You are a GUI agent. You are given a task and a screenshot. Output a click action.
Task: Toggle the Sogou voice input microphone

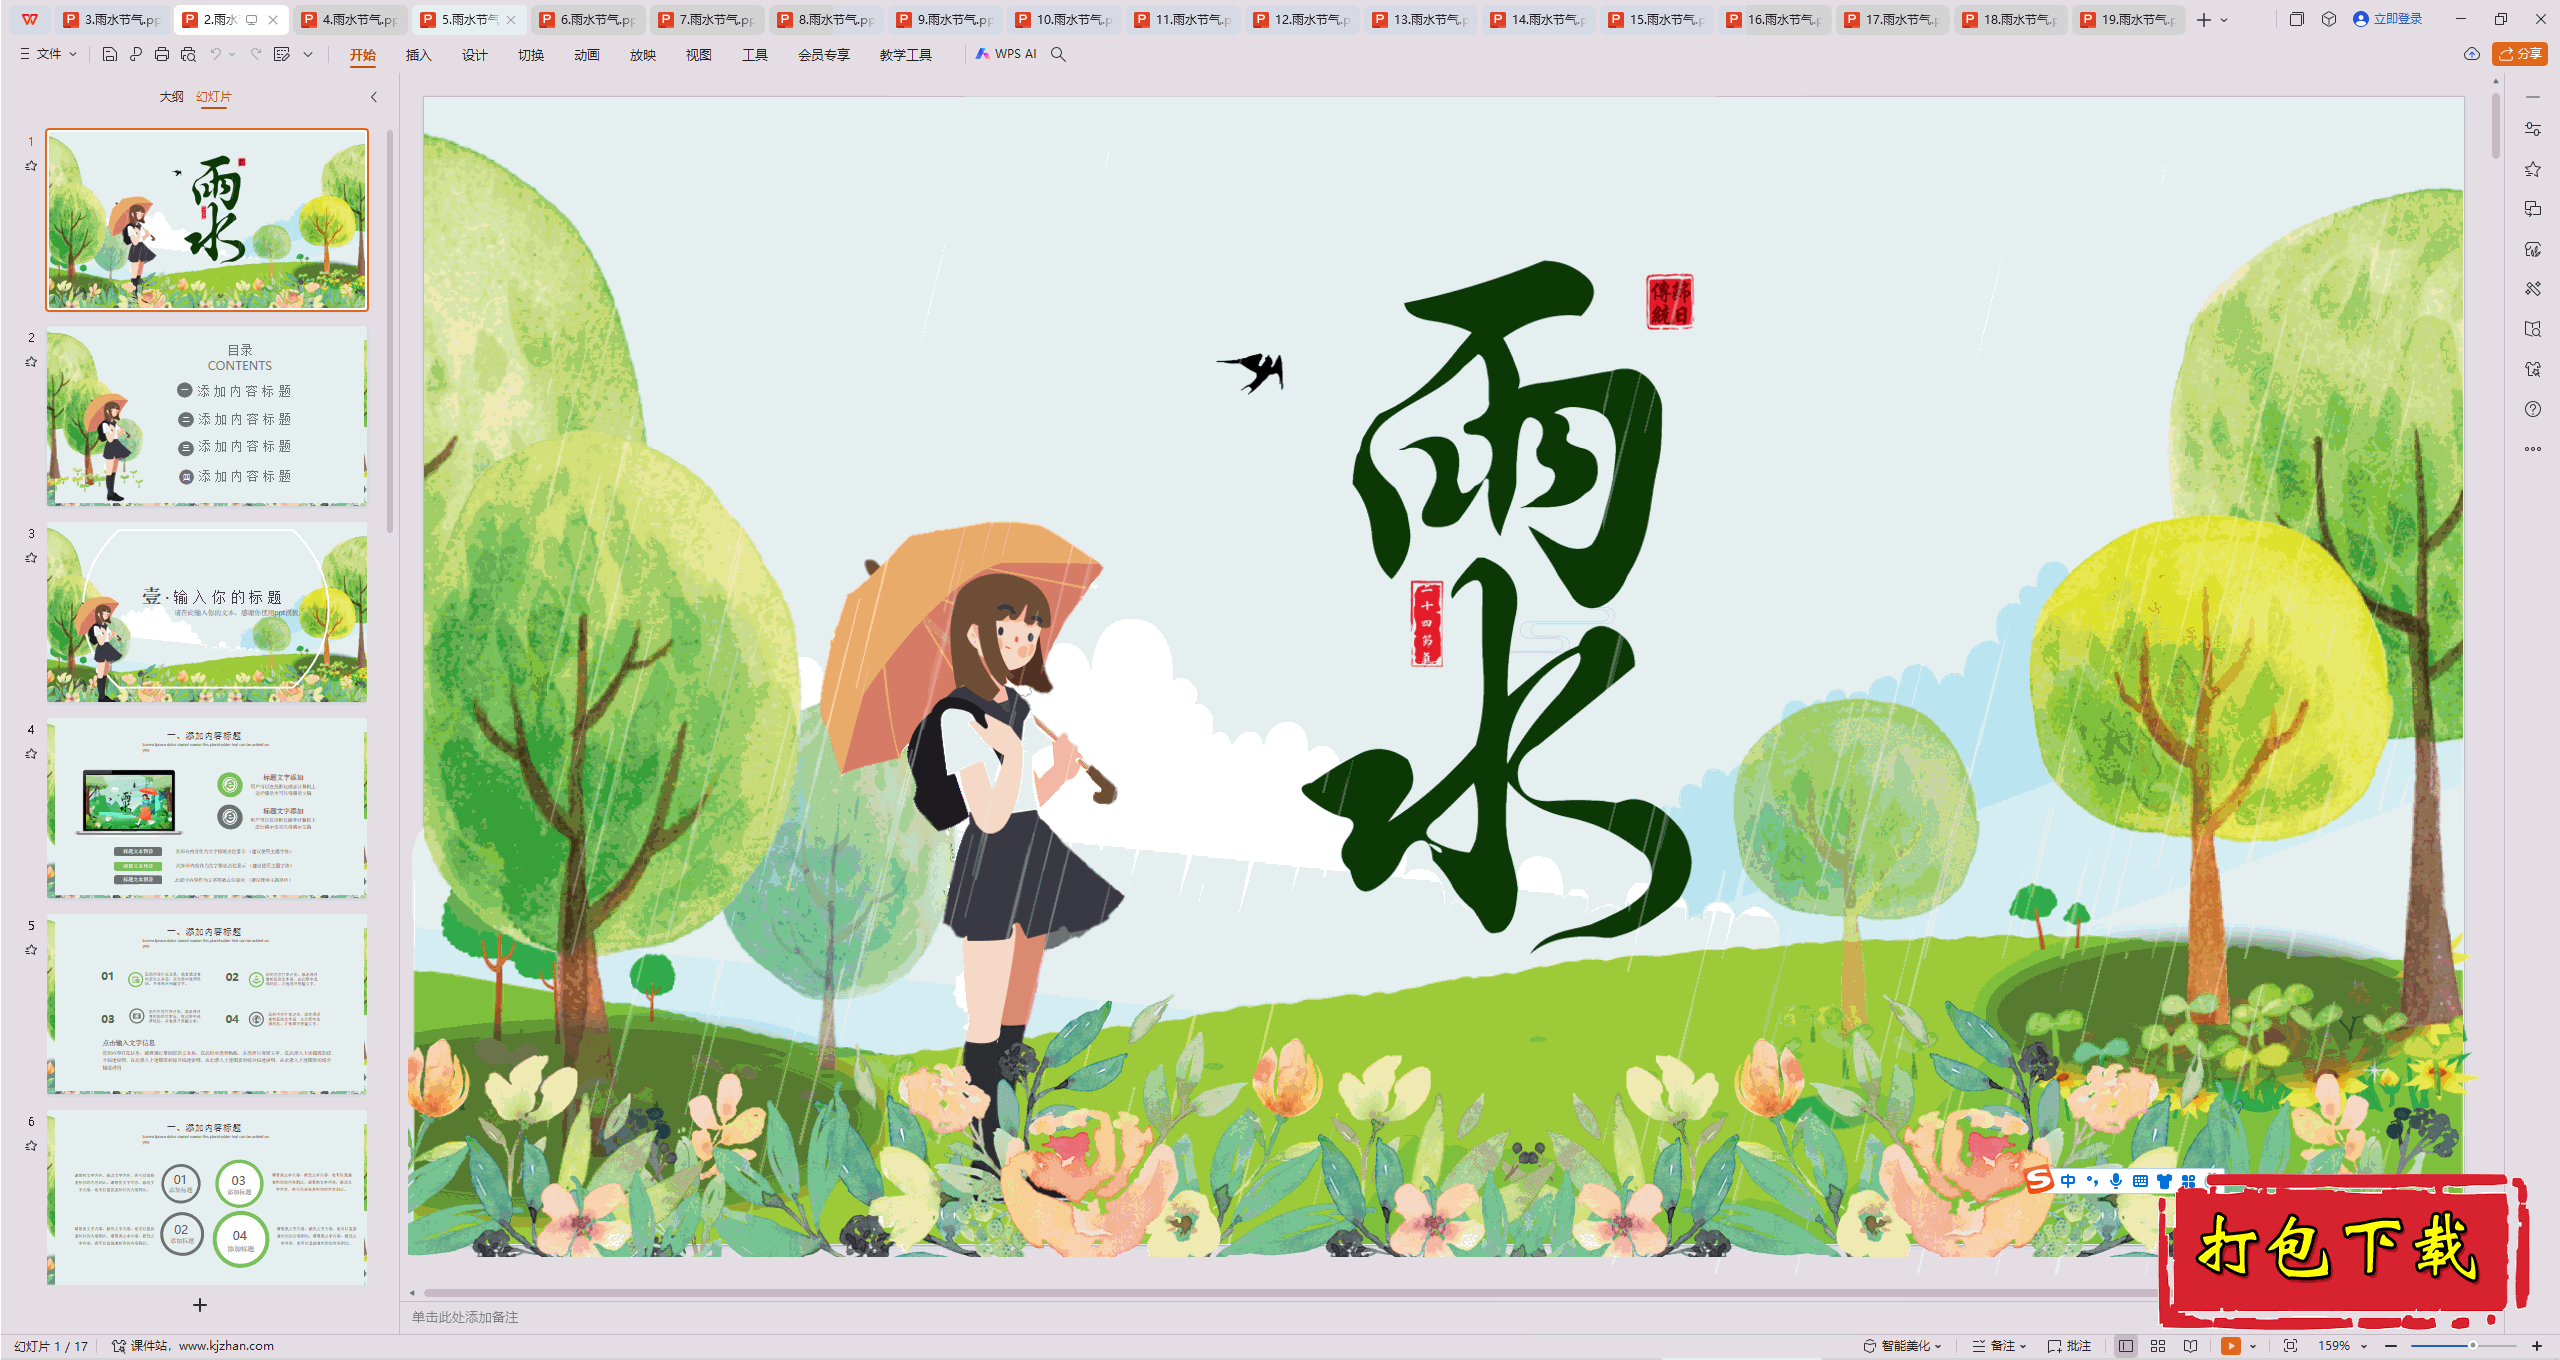(x=2115, y=1181)
